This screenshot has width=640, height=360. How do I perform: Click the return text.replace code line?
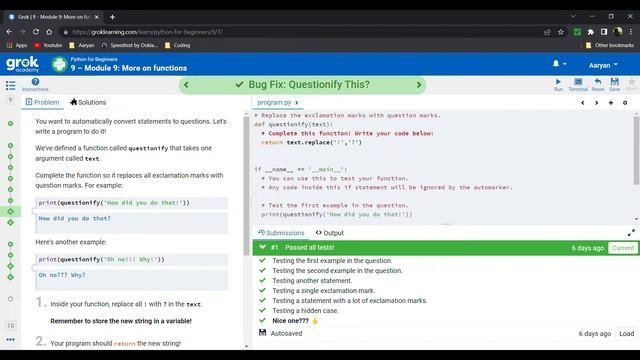(311, 142)
